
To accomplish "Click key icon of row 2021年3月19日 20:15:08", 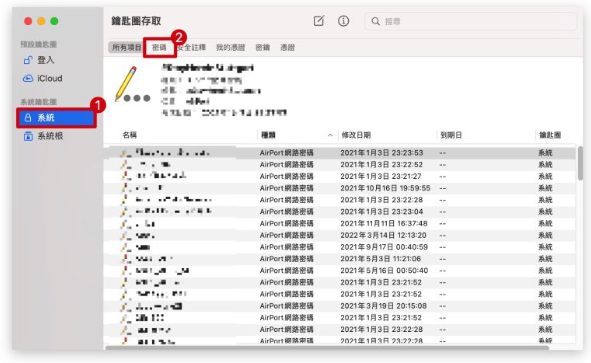I will (x=126, y=306).
